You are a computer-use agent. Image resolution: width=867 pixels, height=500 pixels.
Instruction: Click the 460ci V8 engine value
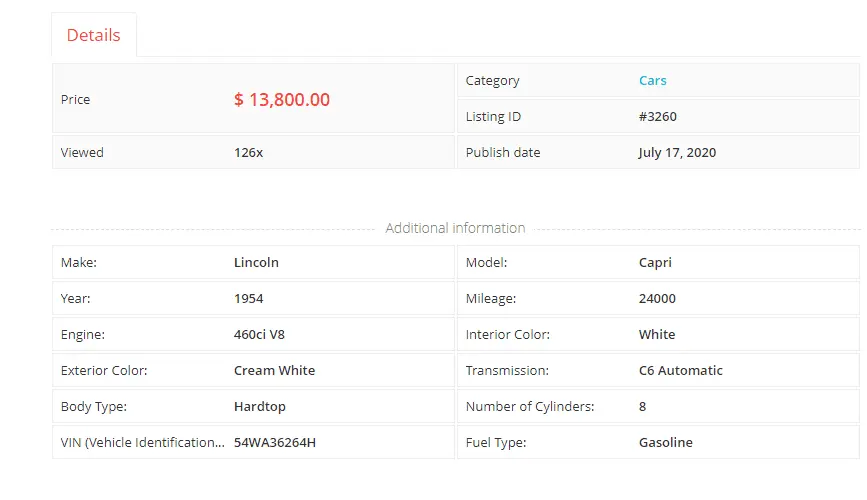point(259,335)
